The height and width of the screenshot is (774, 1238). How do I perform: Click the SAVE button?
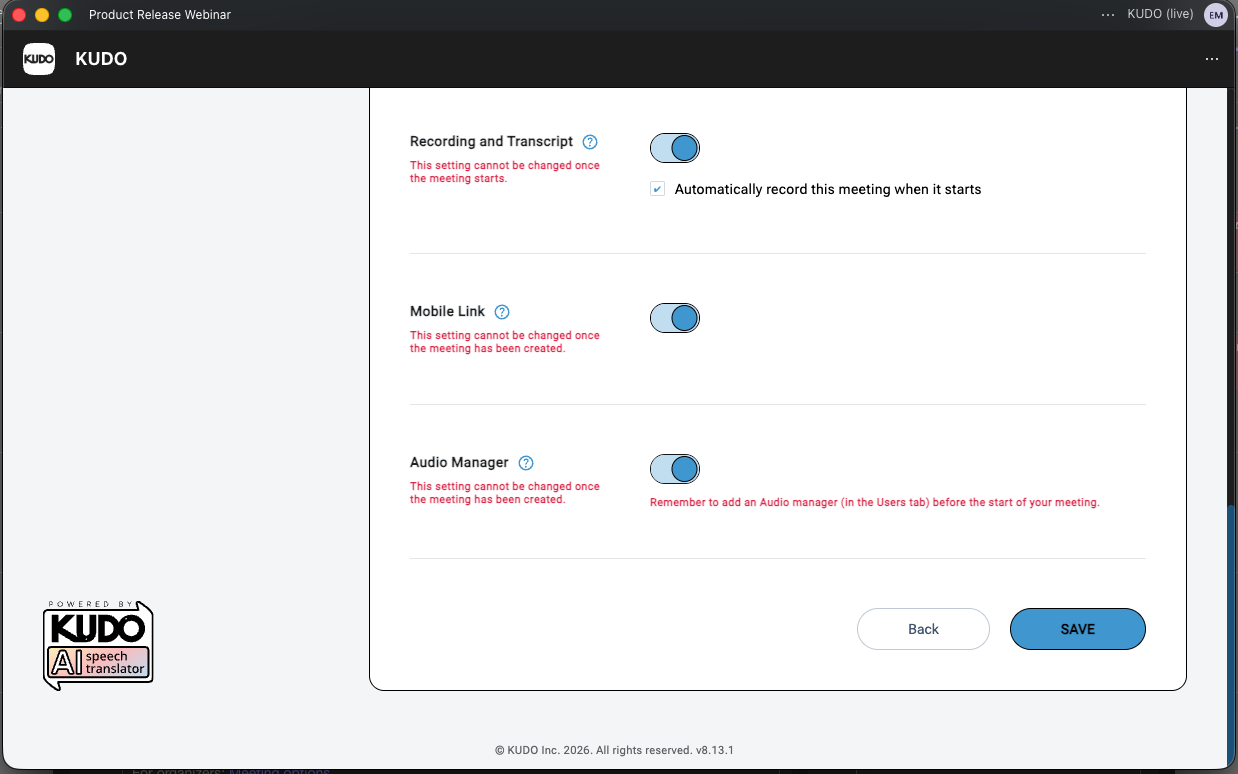click(1078, 629)
